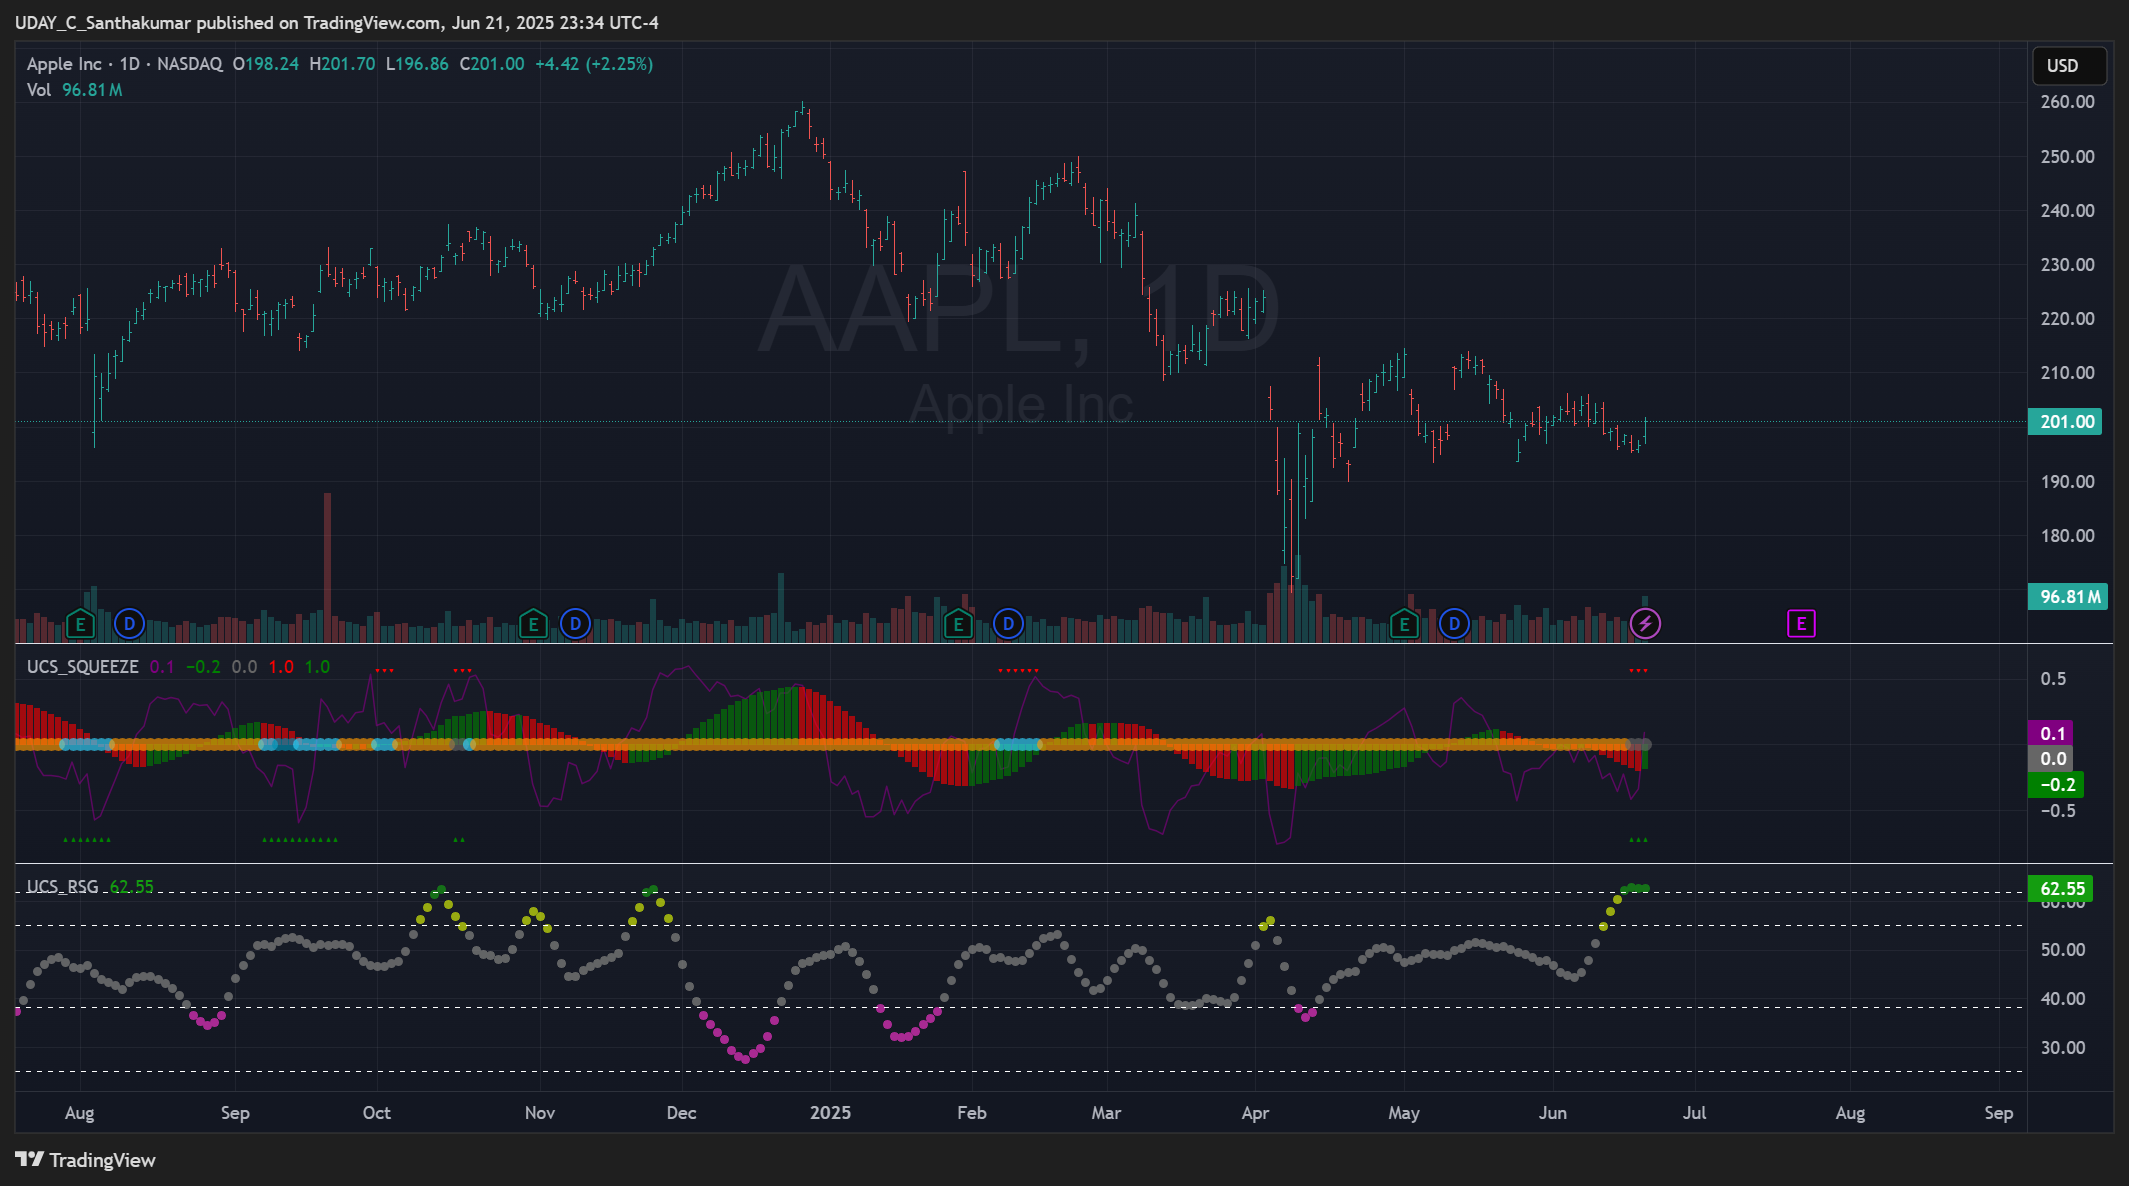This screenshot has height=1186, width=2129.
Task: Click the 96.81 M volume axis label
Action: 2066,597
